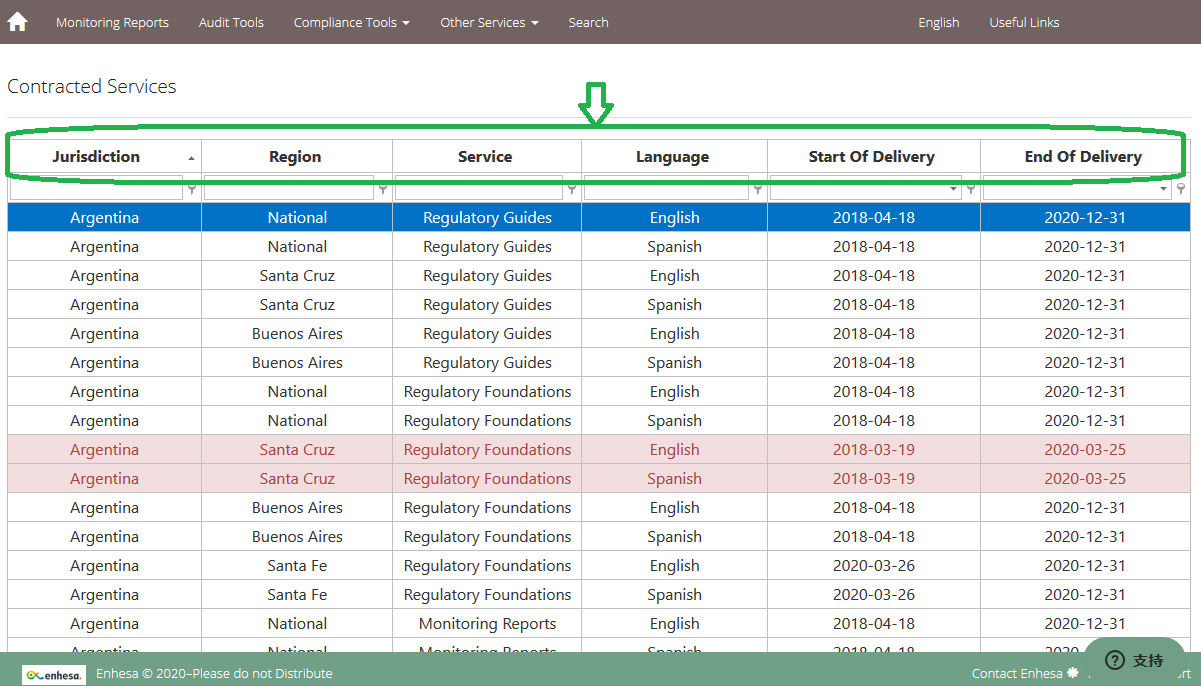This screenshot has width=1201, height=686.
Task: Open the Useful Links link
Action: [1024, 22]
